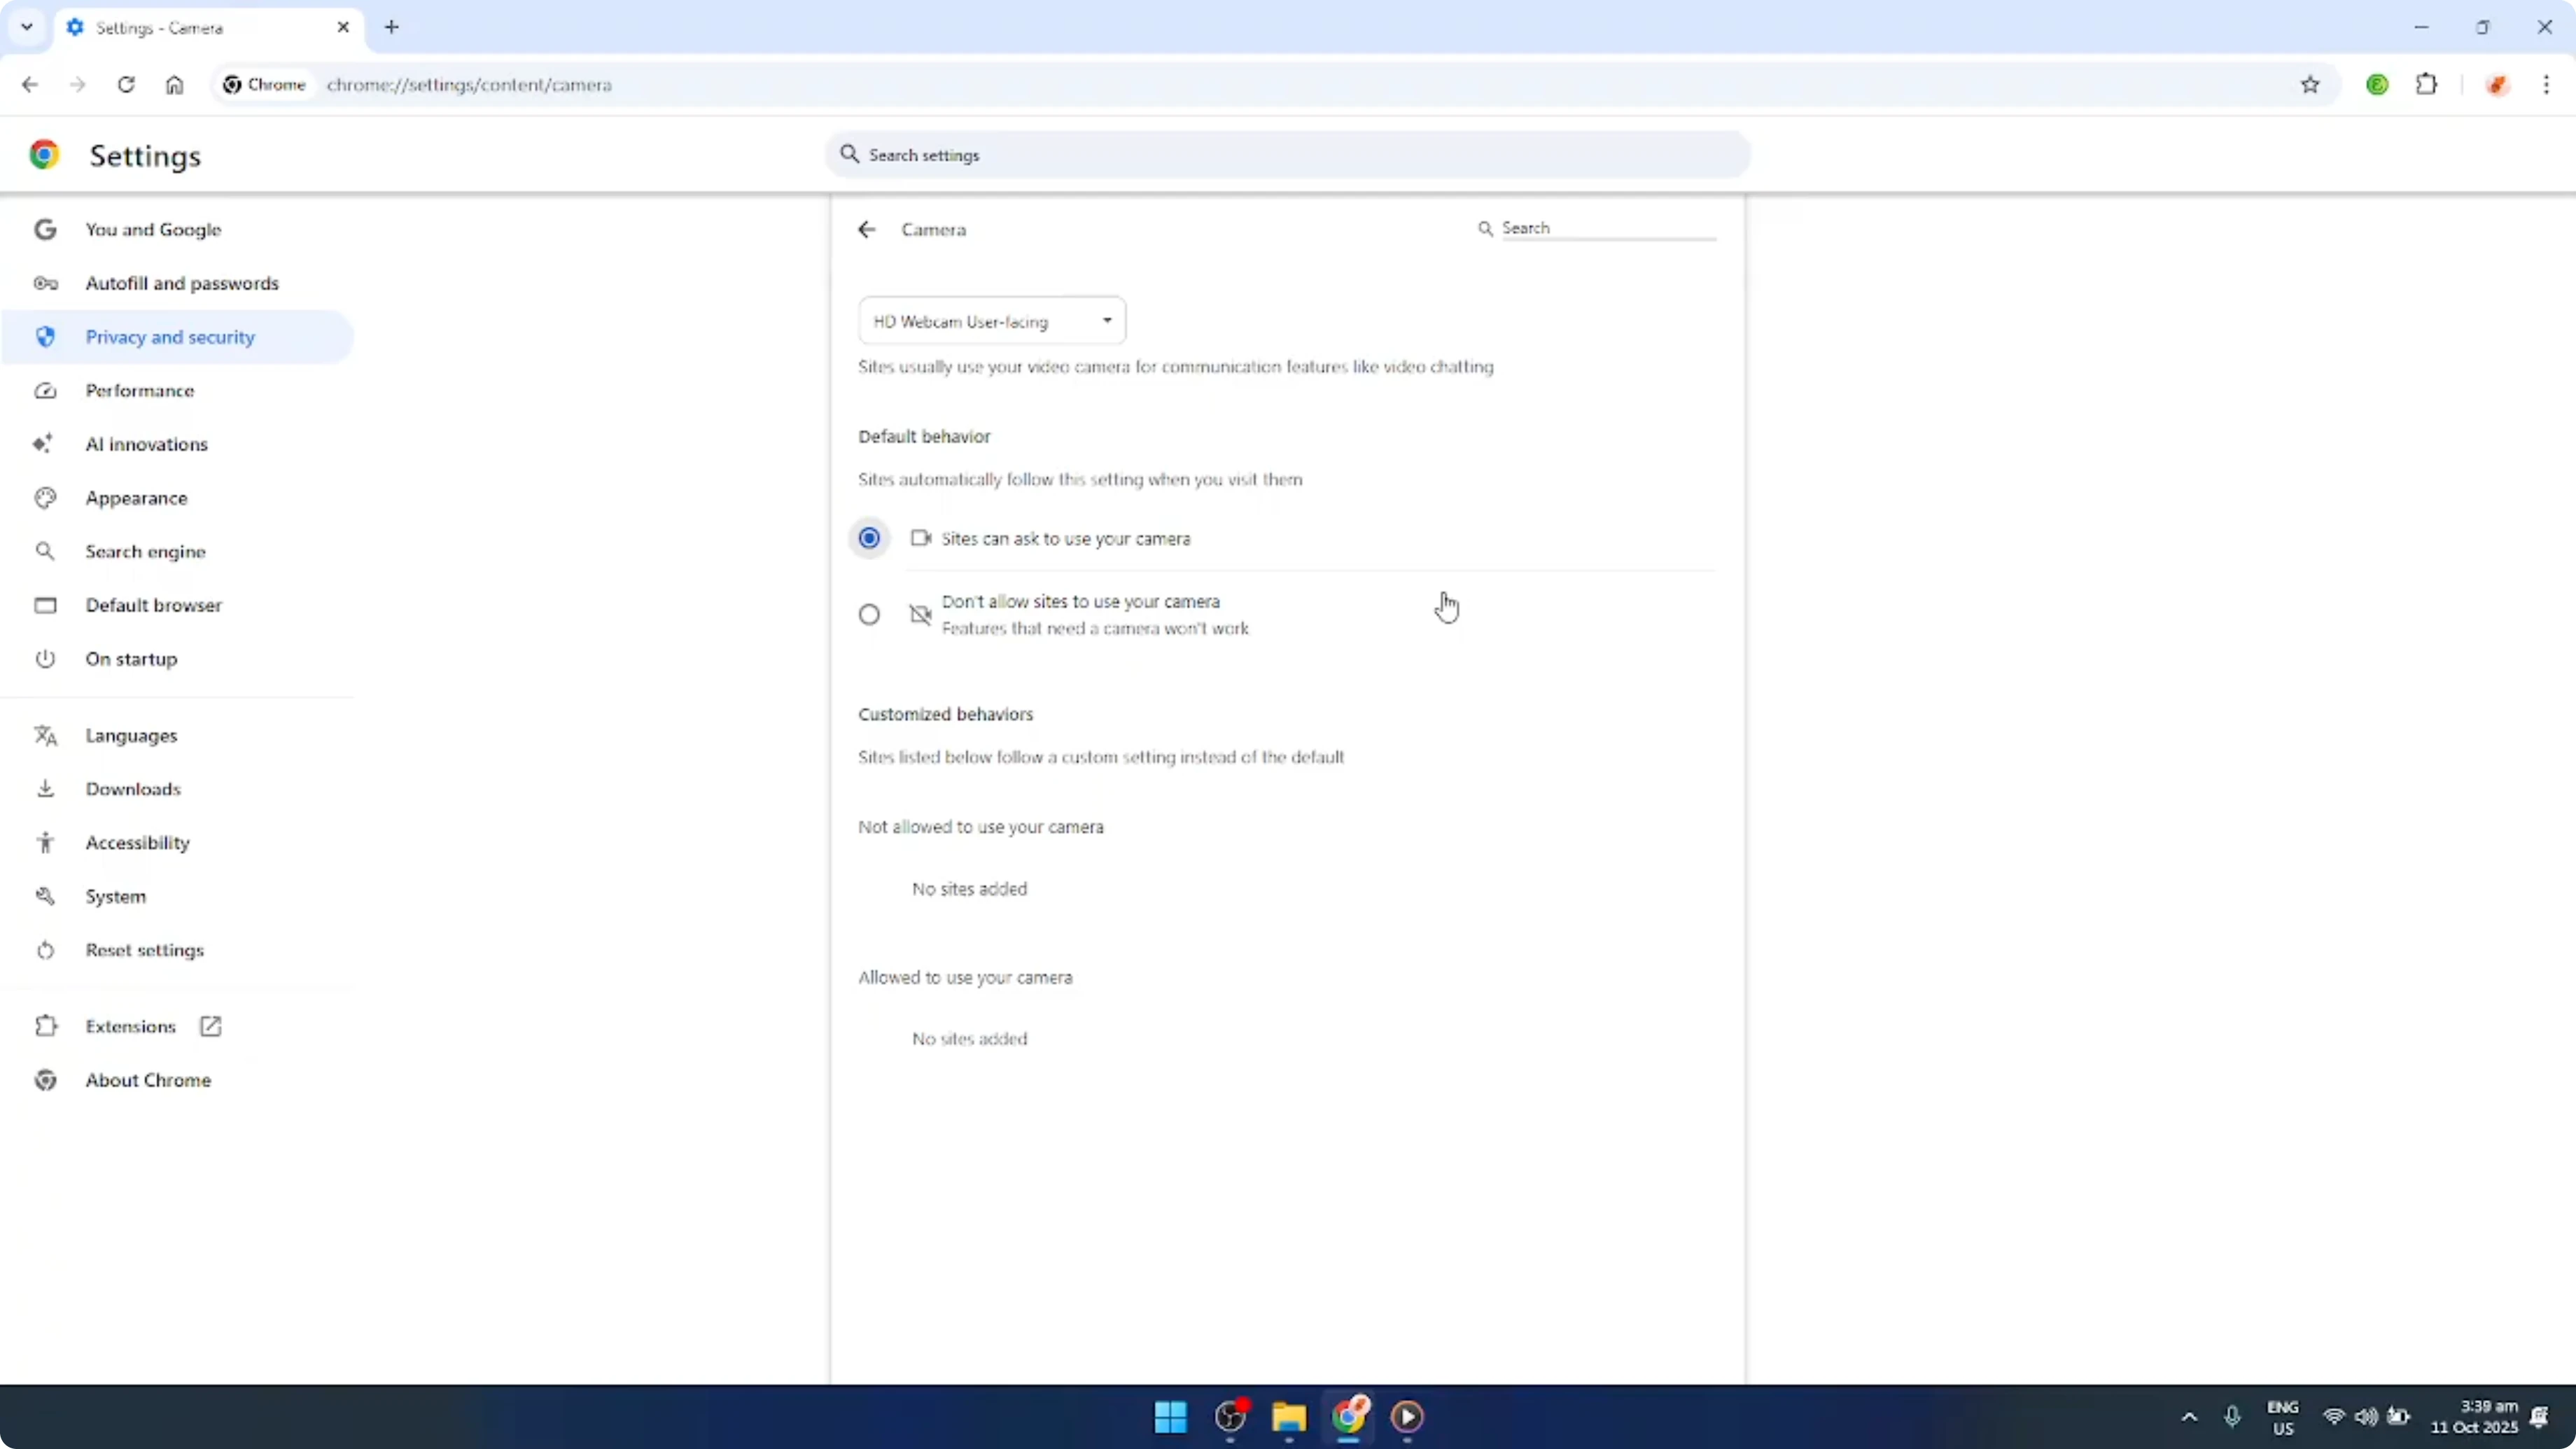Open the Windows Start menu
The image size is (2576, 1449).
tap(1170, 1417)
